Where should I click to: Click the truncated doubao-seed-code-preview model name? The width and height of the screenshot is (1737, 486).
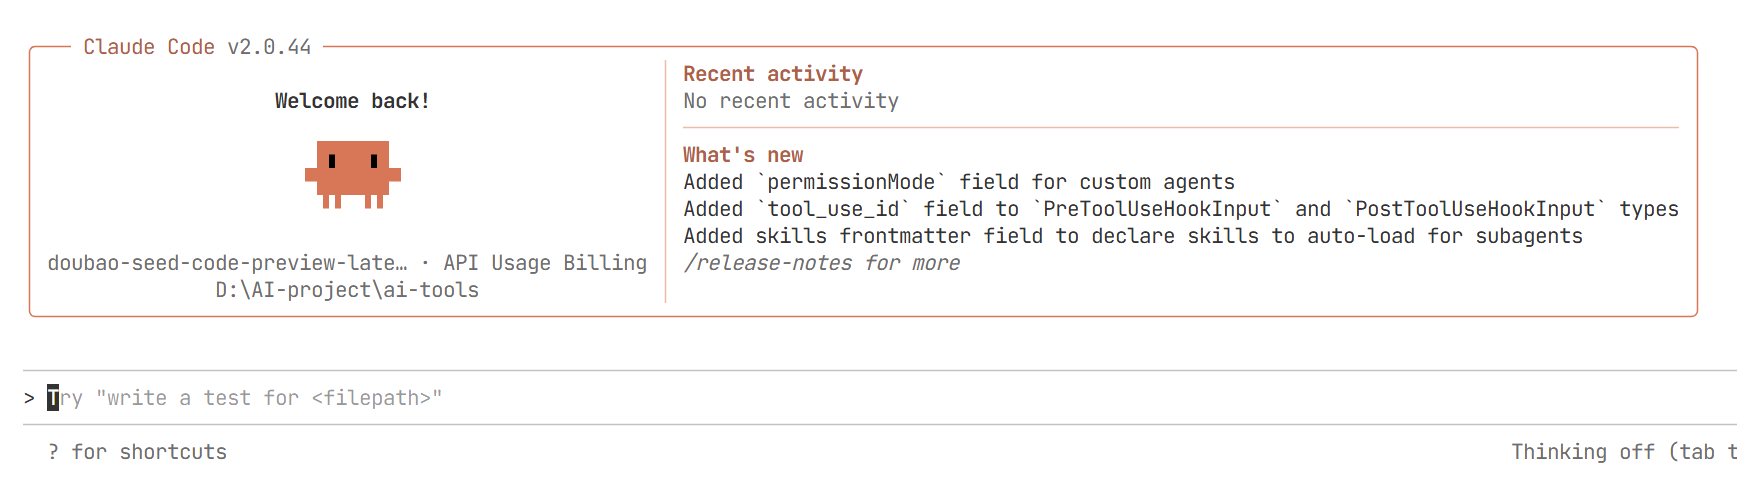click(227, 263)
